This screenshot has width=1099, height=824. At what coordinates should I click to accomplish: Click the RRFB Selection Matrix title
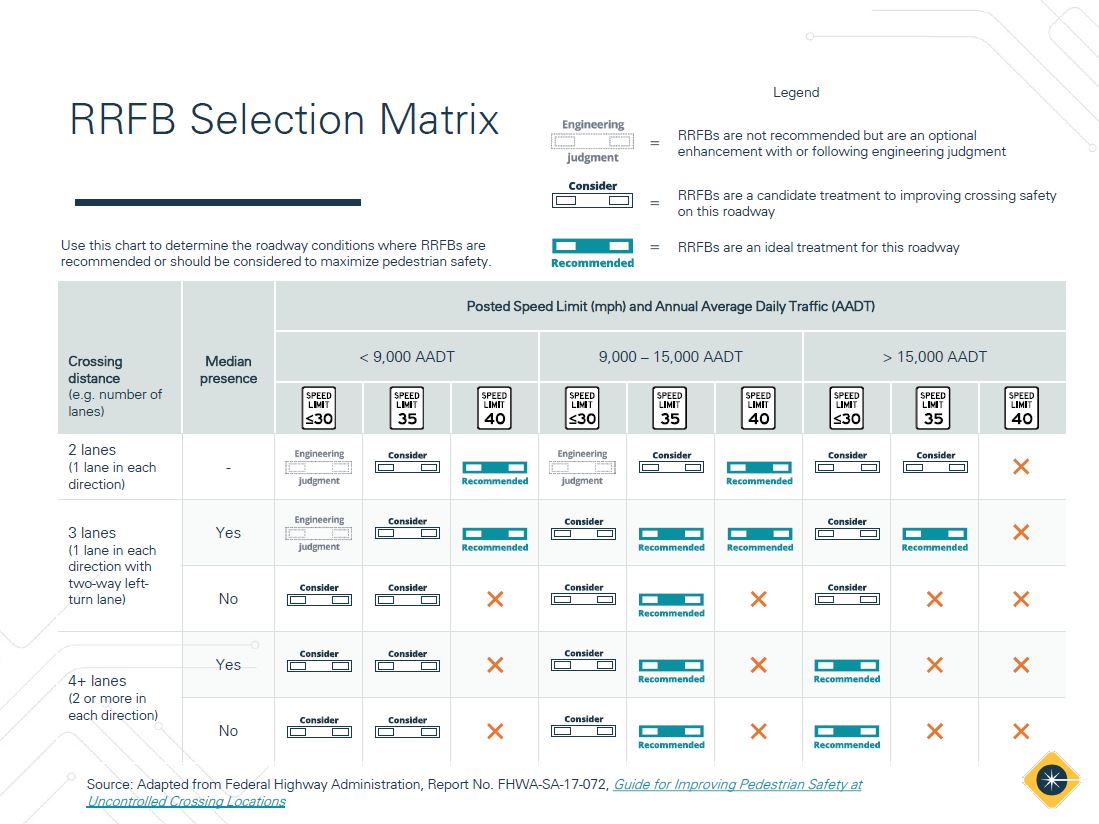pyautogui.click(x=284, y=120)
